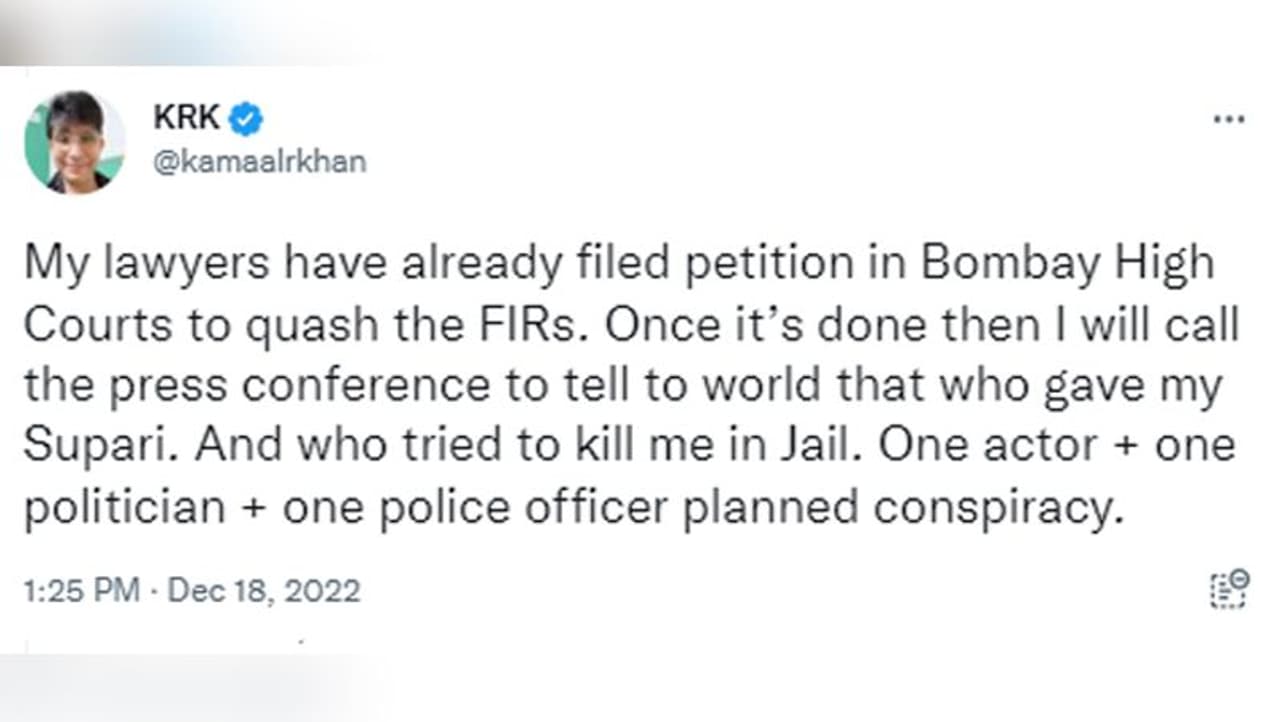Open the @kamaalrkhan handle link
The image size is (1280, 722).
pos(259,162)
